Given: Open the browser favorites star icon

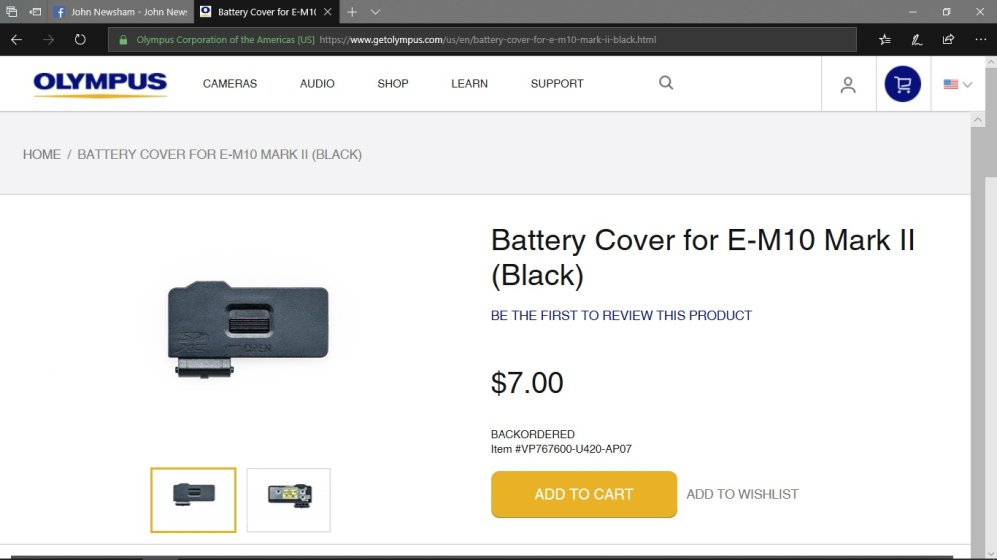Looking at the screenshot, I should click(884, 39).
